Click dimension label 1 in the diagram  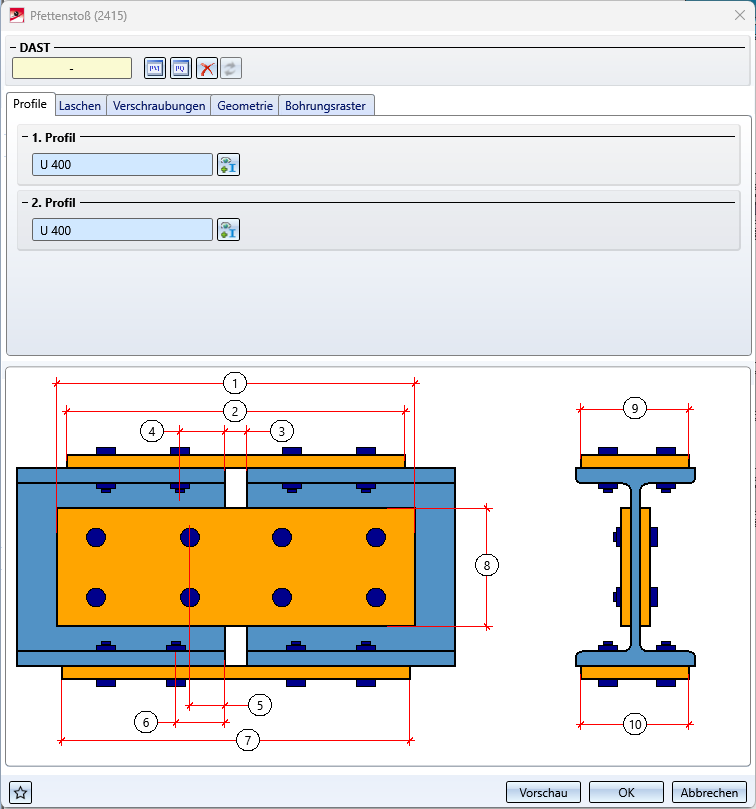point(235,383)
